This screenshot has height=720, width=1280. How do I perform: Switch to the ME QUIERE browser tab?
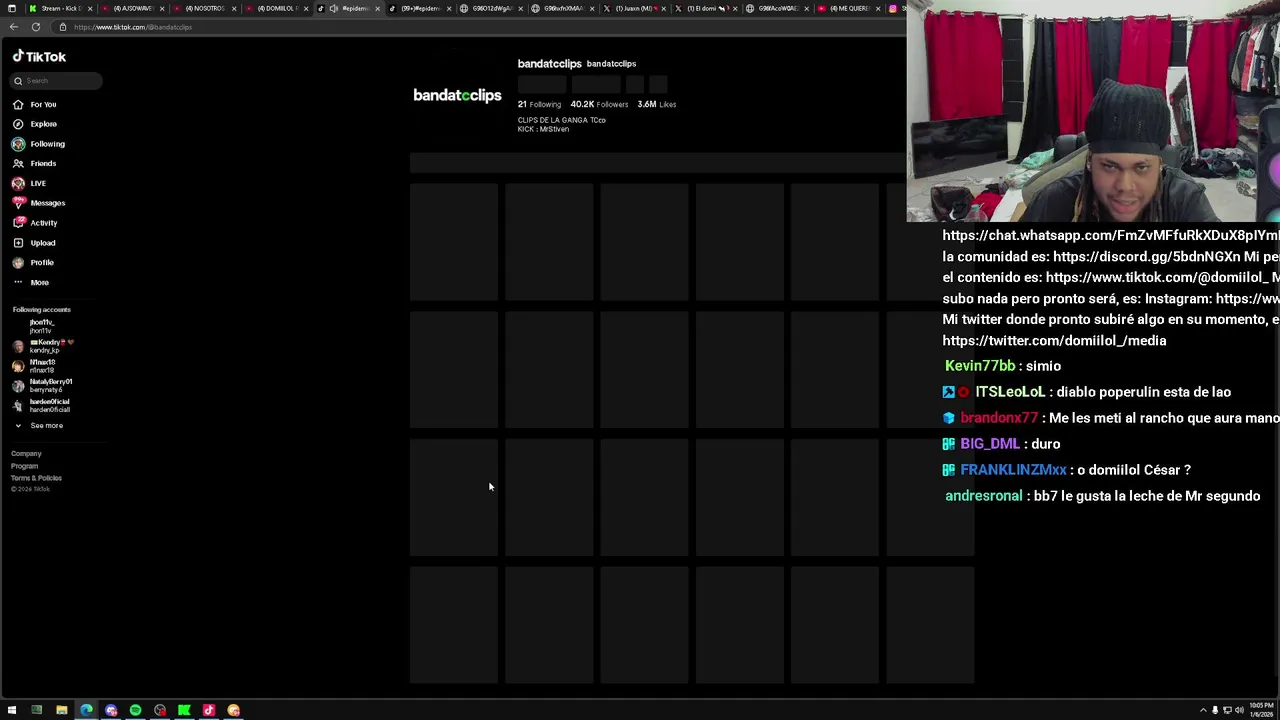850,8
